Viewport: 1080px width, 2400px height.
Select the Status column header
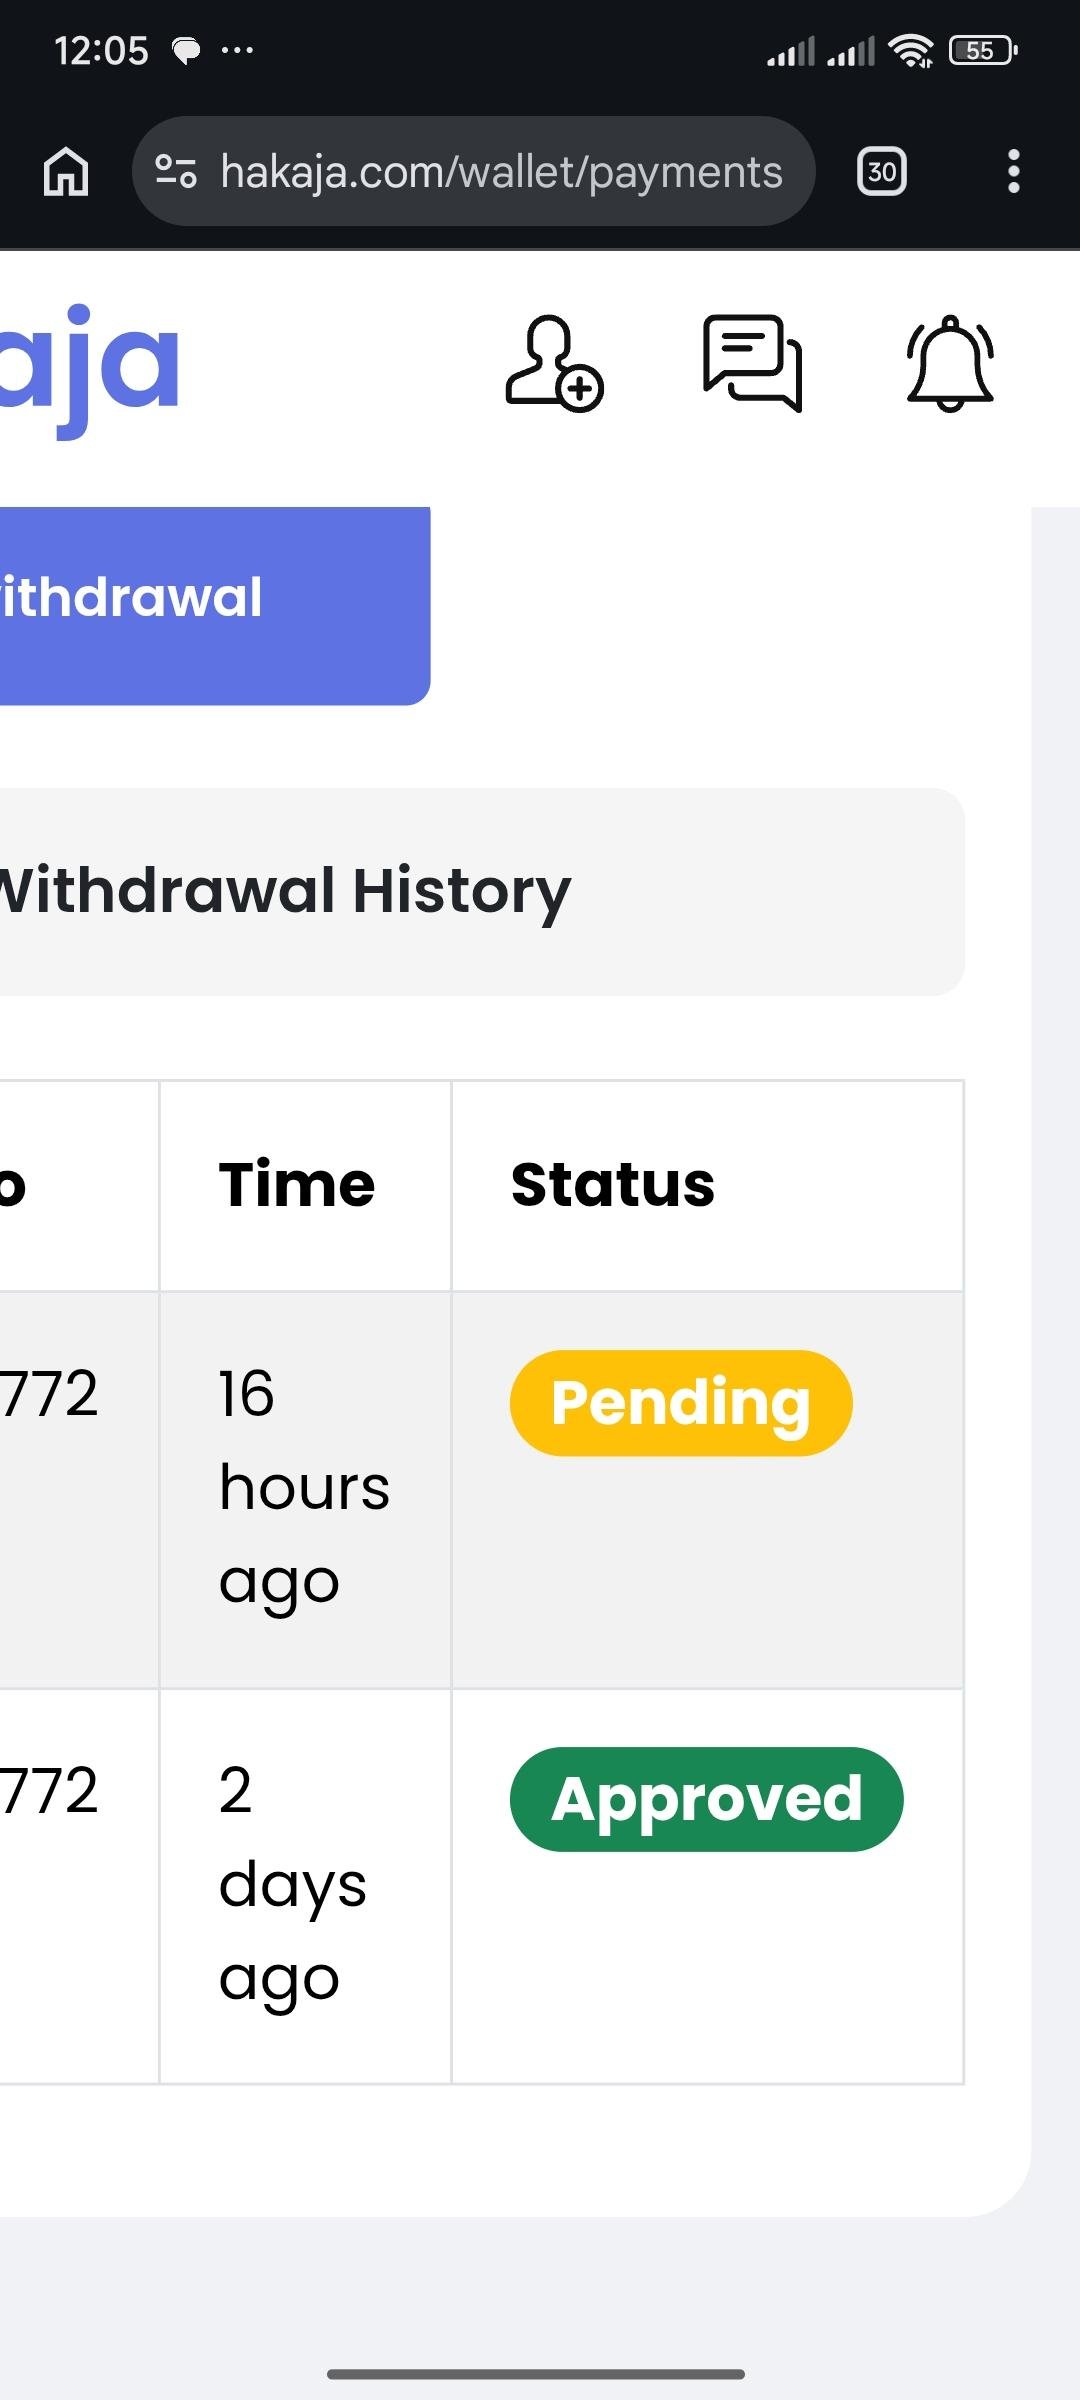click(612, 1185)
